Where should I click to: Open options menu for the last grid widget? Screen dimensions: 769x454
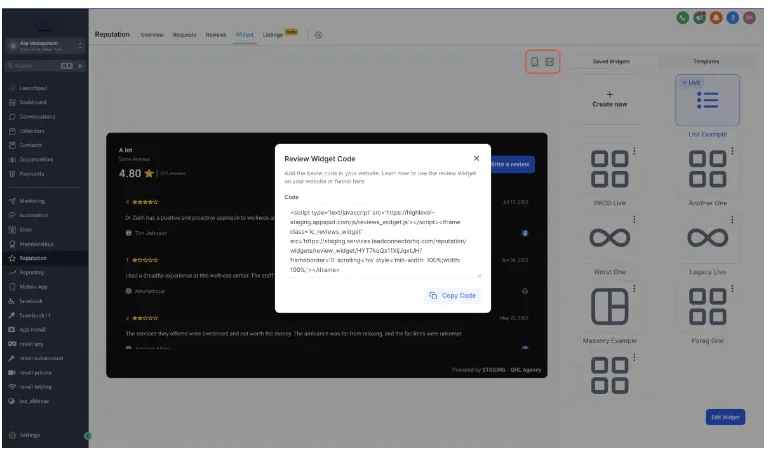click(634, 357)
